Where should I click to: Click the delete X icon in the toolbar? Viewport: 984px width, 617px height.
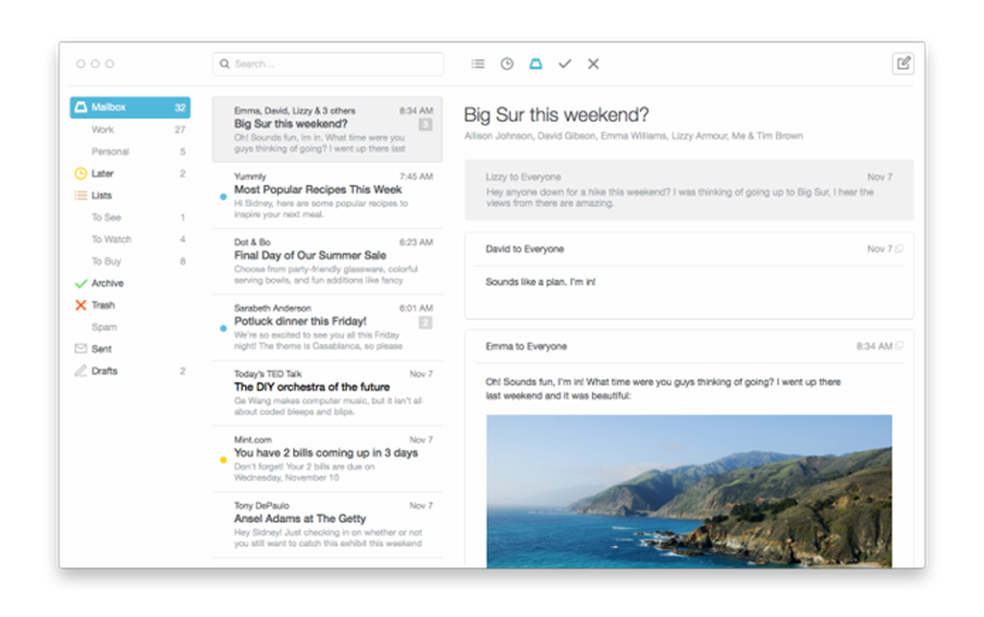click(x=592, y=63)
